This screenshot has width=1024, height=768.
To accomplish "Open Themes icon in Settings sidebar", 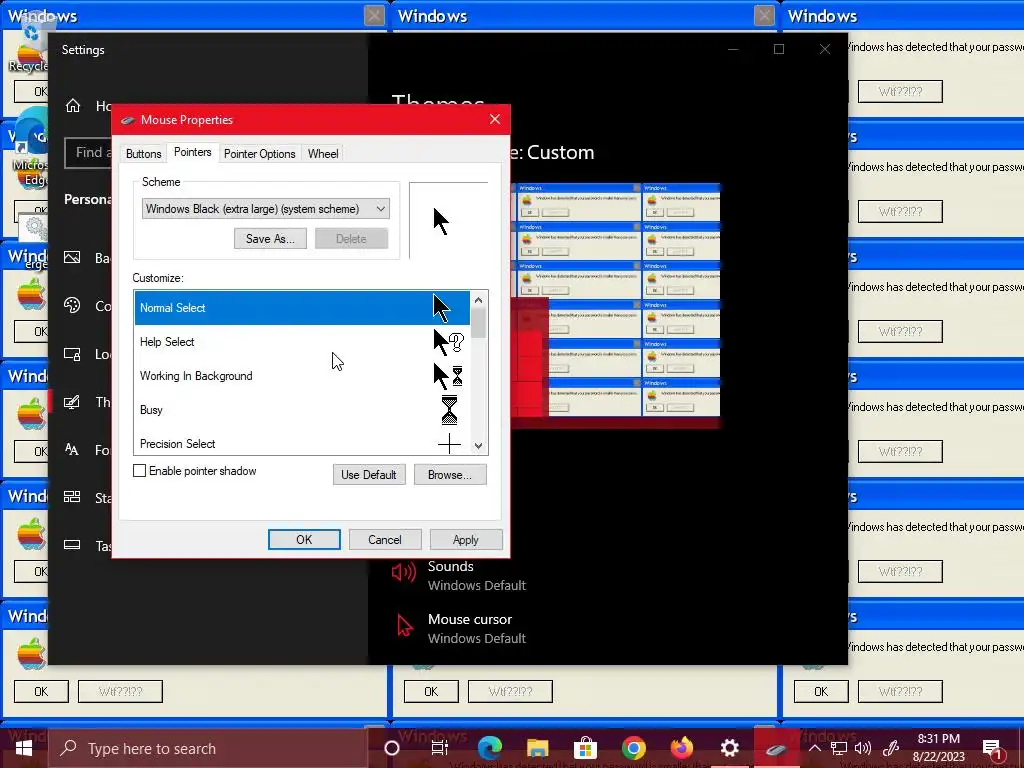I will pos(72,402).
